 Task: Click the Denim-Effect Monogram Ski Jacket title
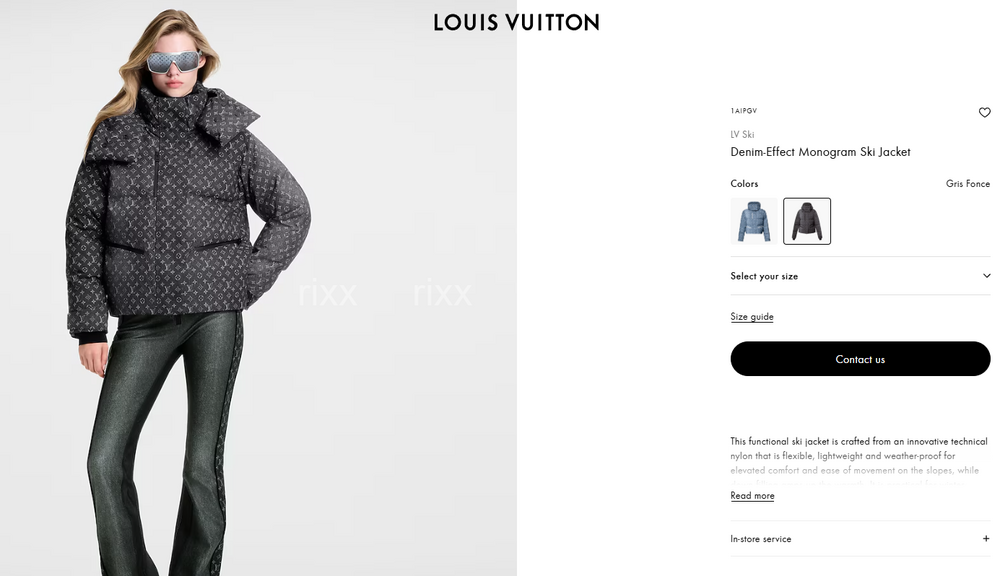[x=820, y=152]
